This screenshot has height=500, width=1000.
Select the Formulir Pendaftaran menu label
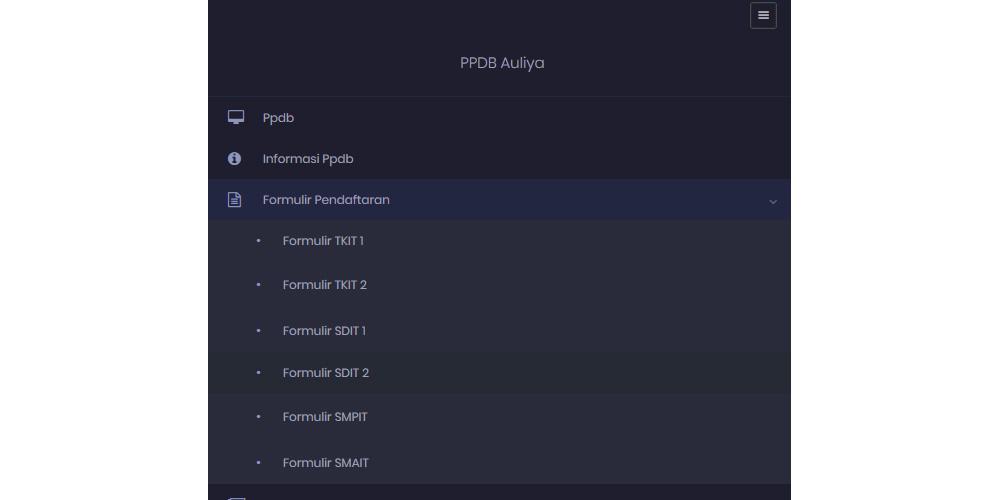[326, 200]
